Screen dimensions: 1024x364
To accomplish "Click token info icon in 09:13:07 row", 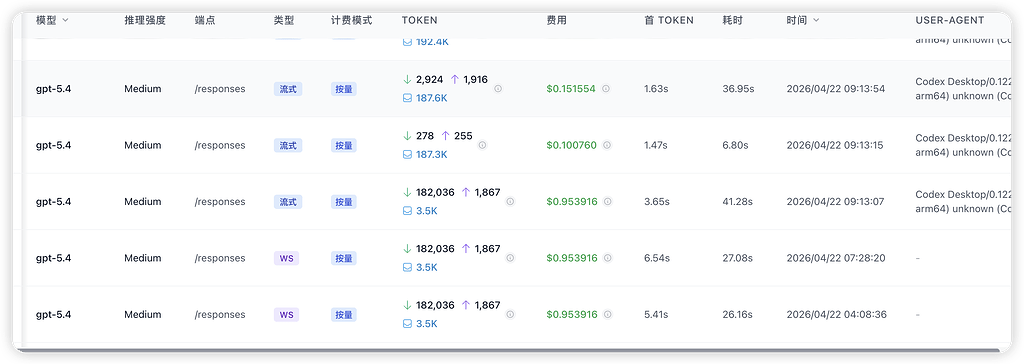I will (511, 201).
